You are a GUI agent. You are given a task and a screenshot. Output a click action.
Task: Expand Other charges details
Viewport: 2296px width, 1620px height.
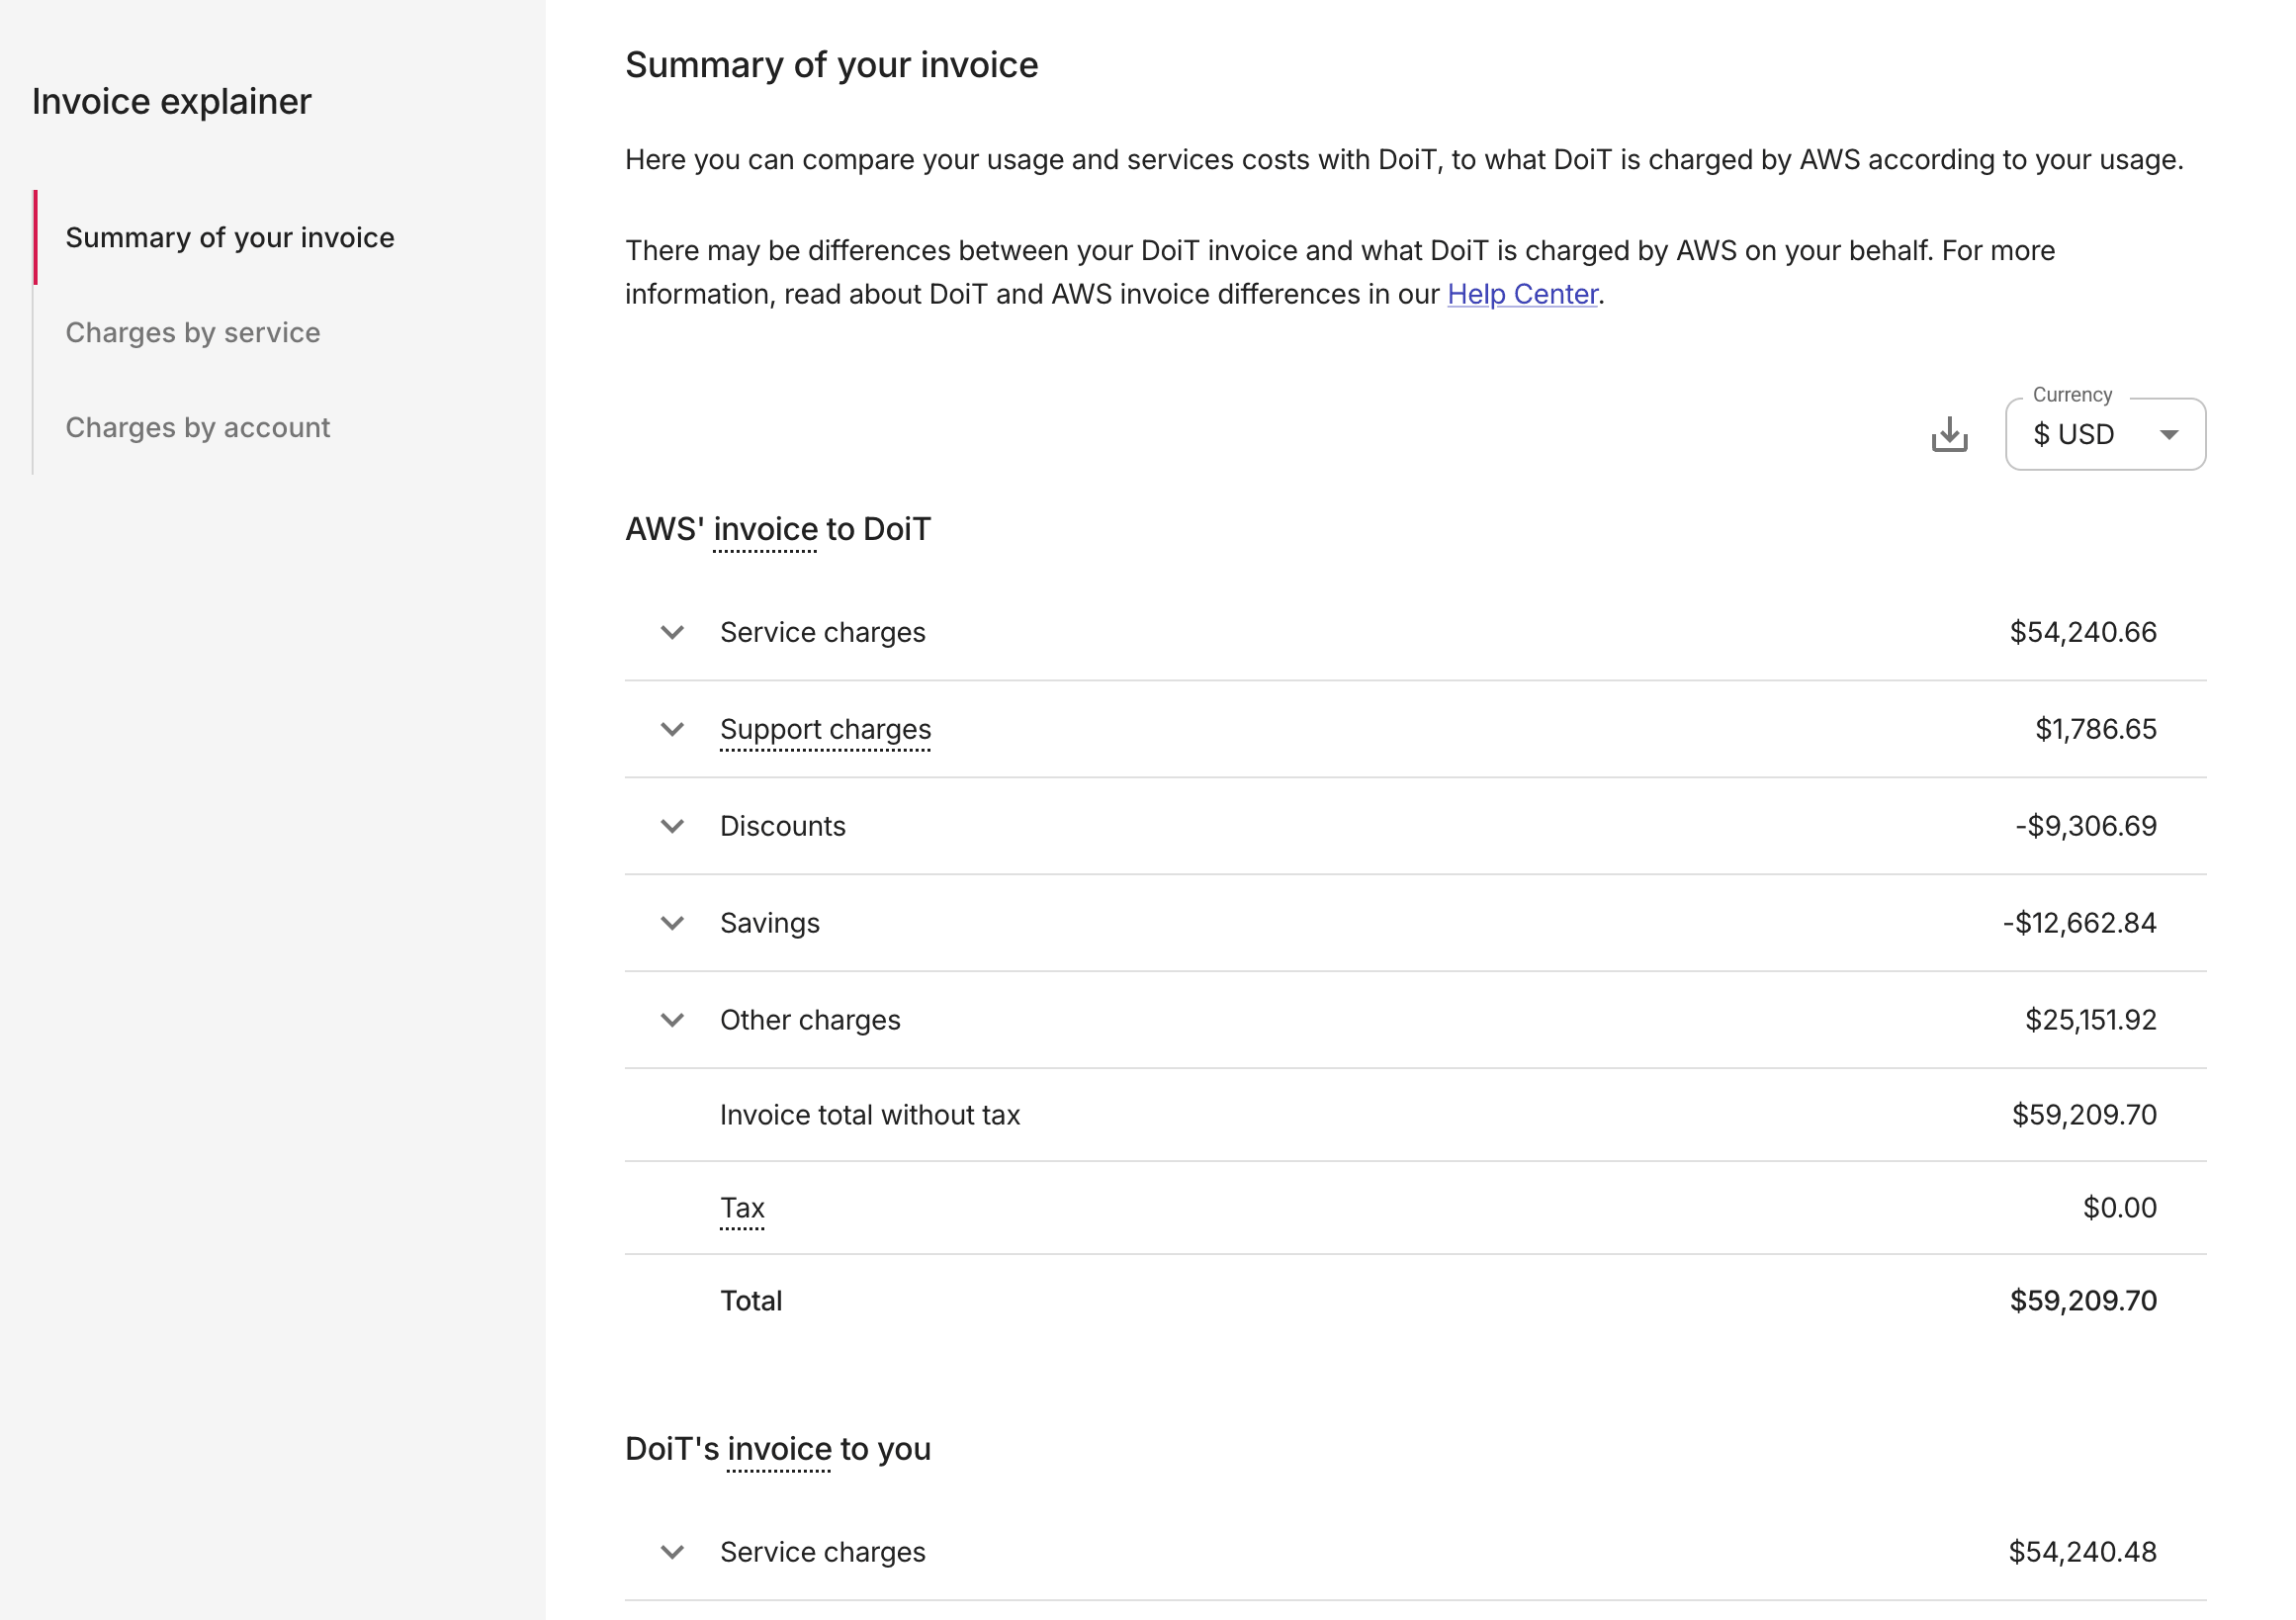click(672, 1019)
